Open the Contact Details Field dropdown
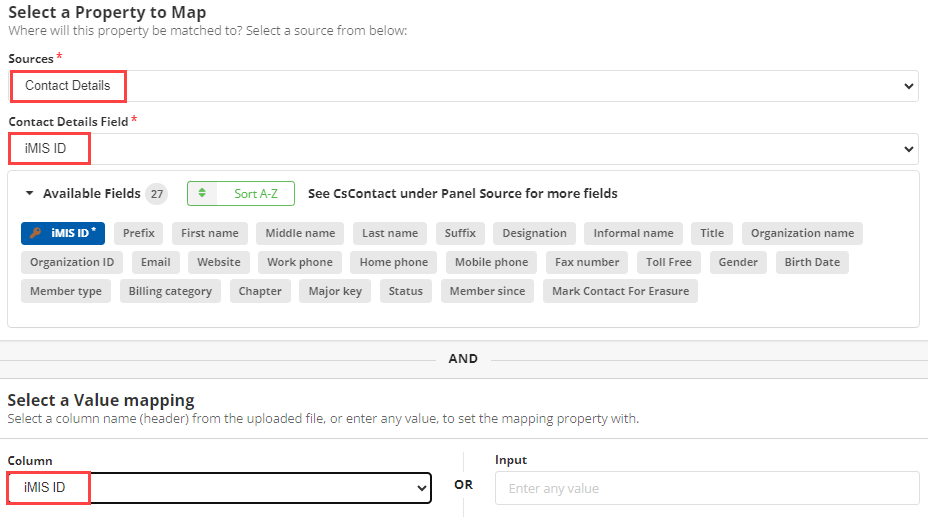Image resolution: width=928 pixels, height=517 pixels. (463, 148)
